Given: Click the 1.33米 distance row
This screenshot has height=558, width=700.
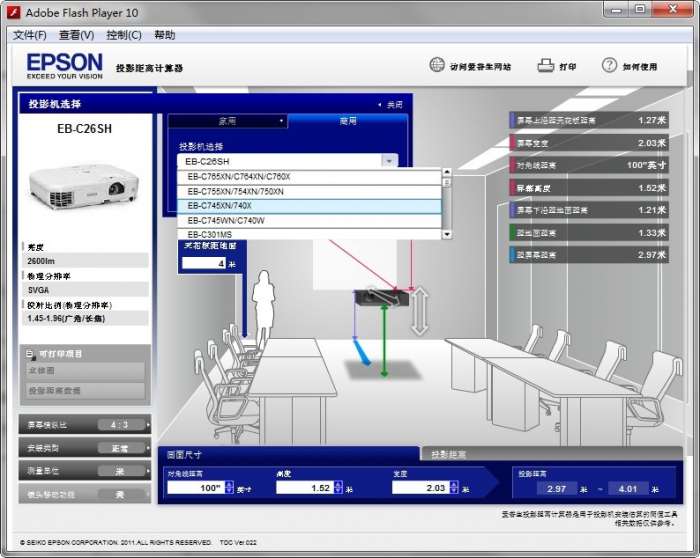Looking at the screenshot, I should 589,233.
